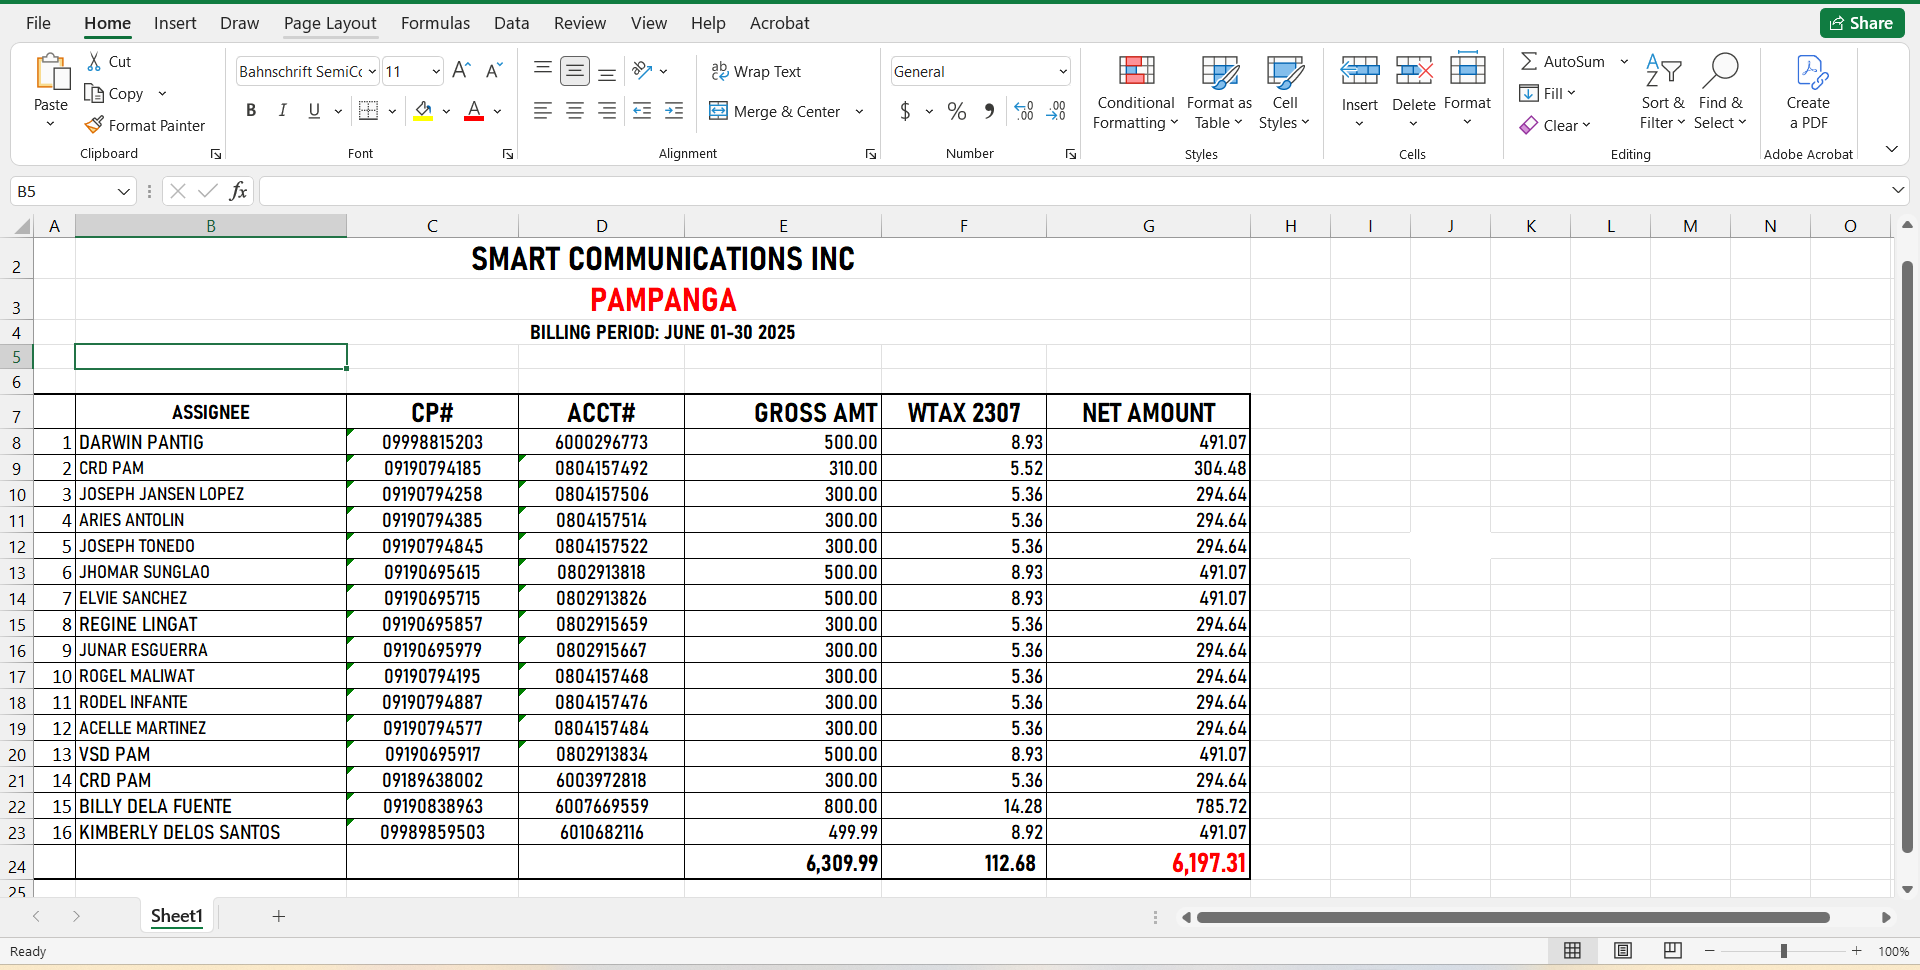1920x970 pixels.
Task: Apply the yellow fill color swatch
Action: (x=424, y=111)
